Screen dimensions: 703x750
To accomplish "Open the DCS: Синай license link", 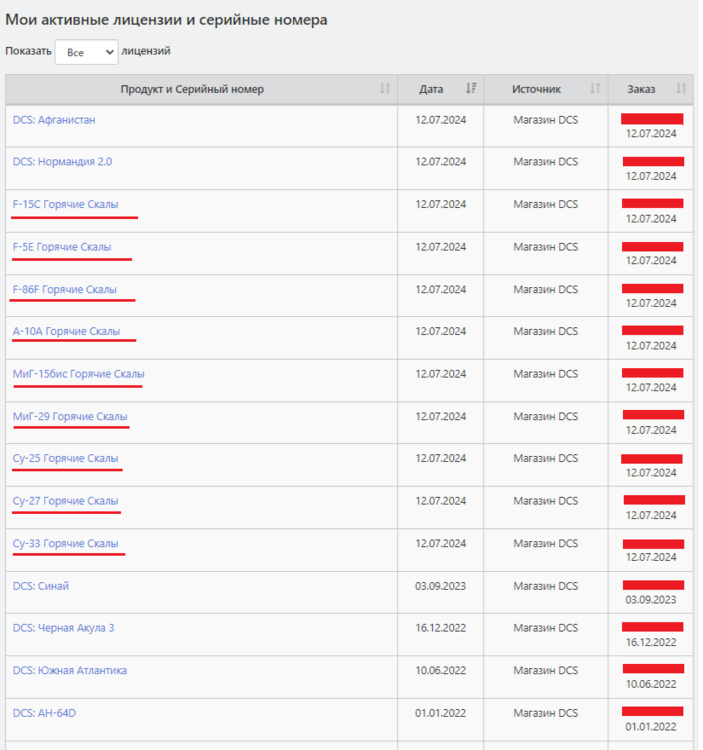I will (x=41, y=586).
